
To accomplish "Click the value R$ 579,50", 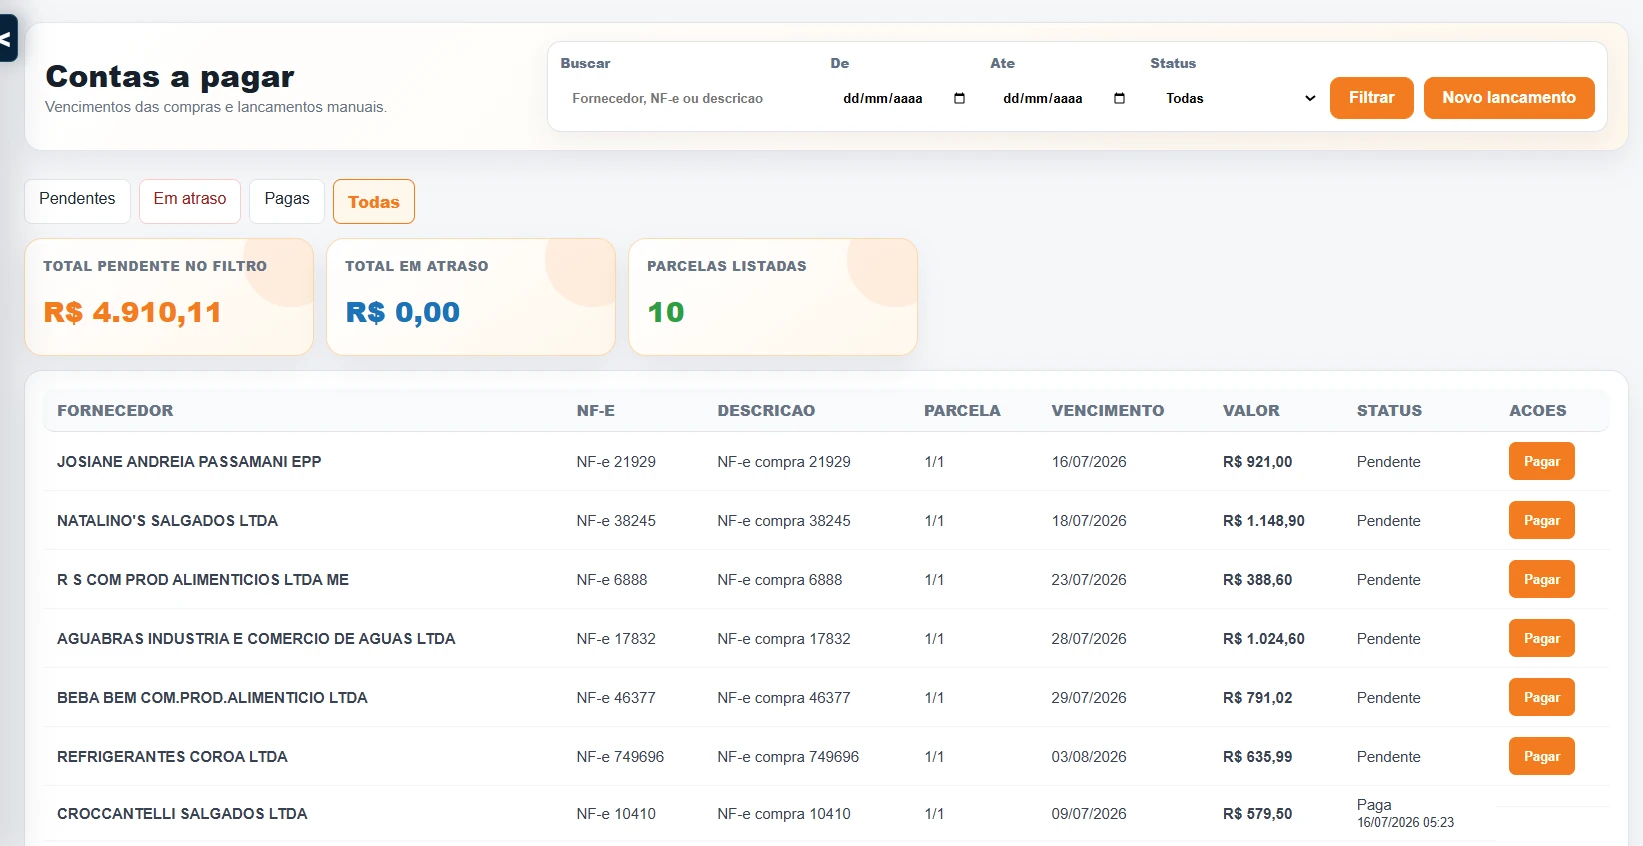I will (1257, 814).
